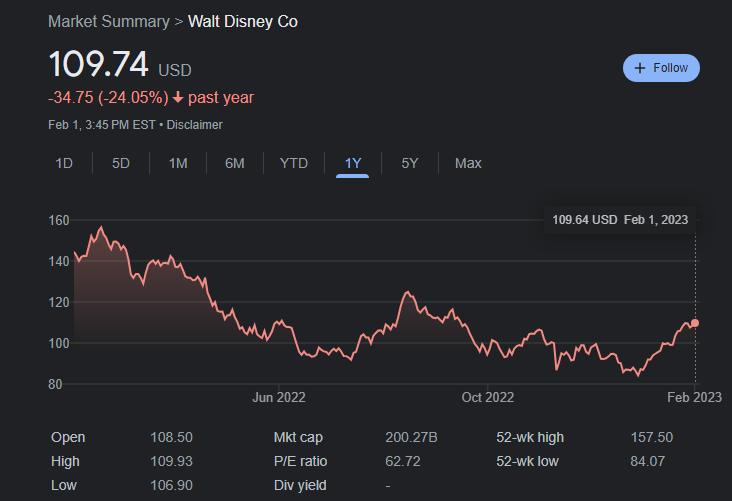Viewport: 732px width, 501px height.
Task: Switch to the 5D chart range
Action: [x=121, y=163]
